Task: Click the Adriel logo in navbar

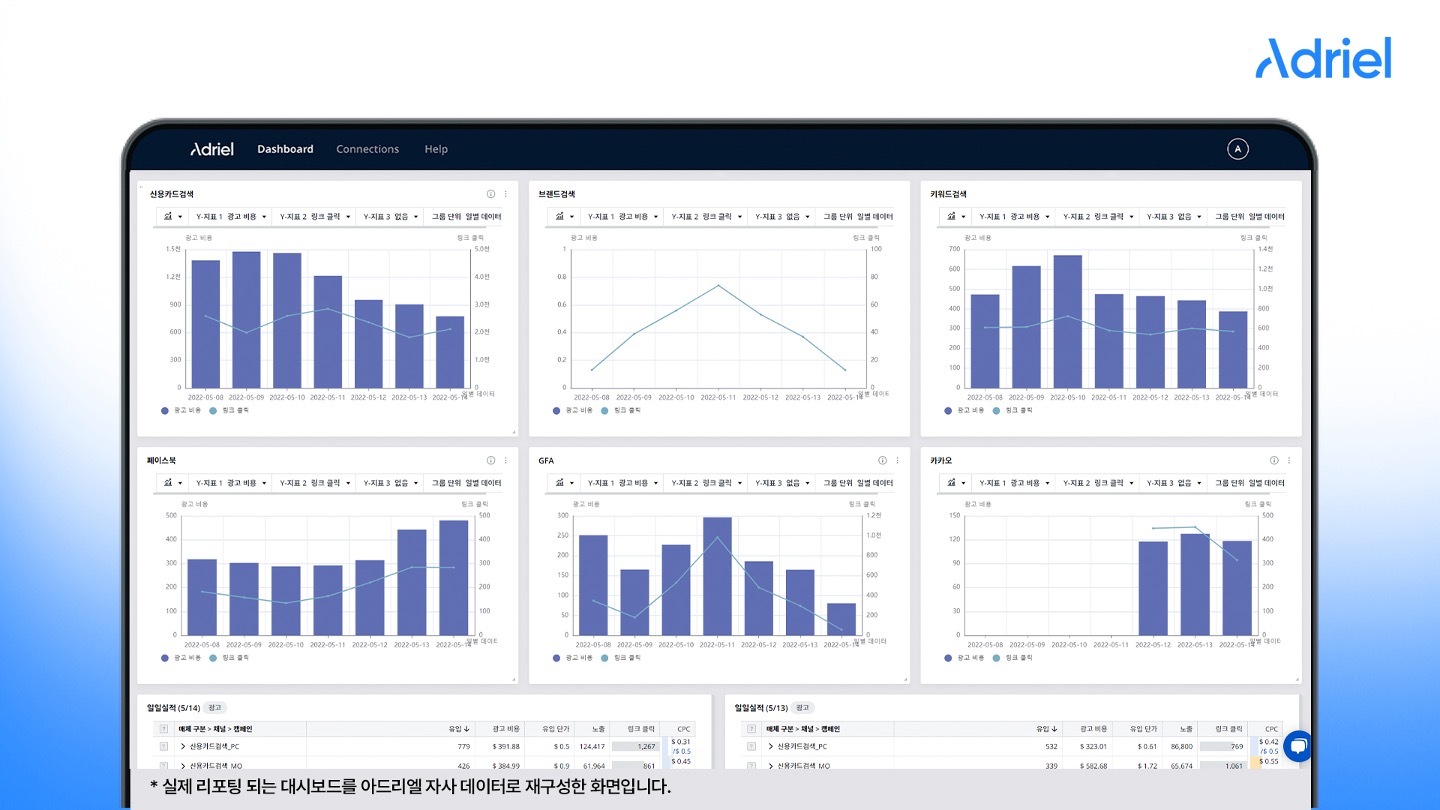Action: [x=212, y=149]
